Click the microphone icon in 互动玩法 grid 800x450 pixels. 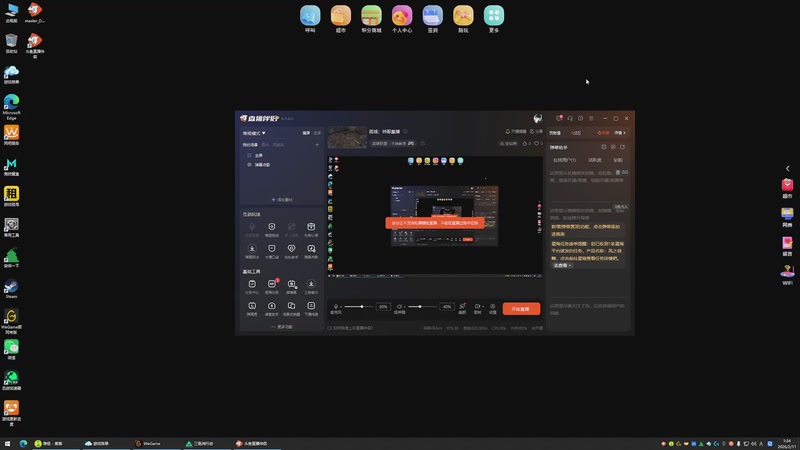[252, 229]
